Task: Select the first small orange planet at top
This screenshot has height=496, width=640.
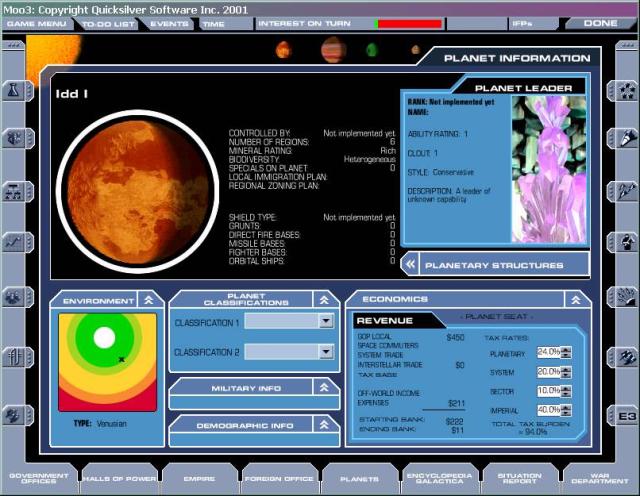Action: [283, 50]
